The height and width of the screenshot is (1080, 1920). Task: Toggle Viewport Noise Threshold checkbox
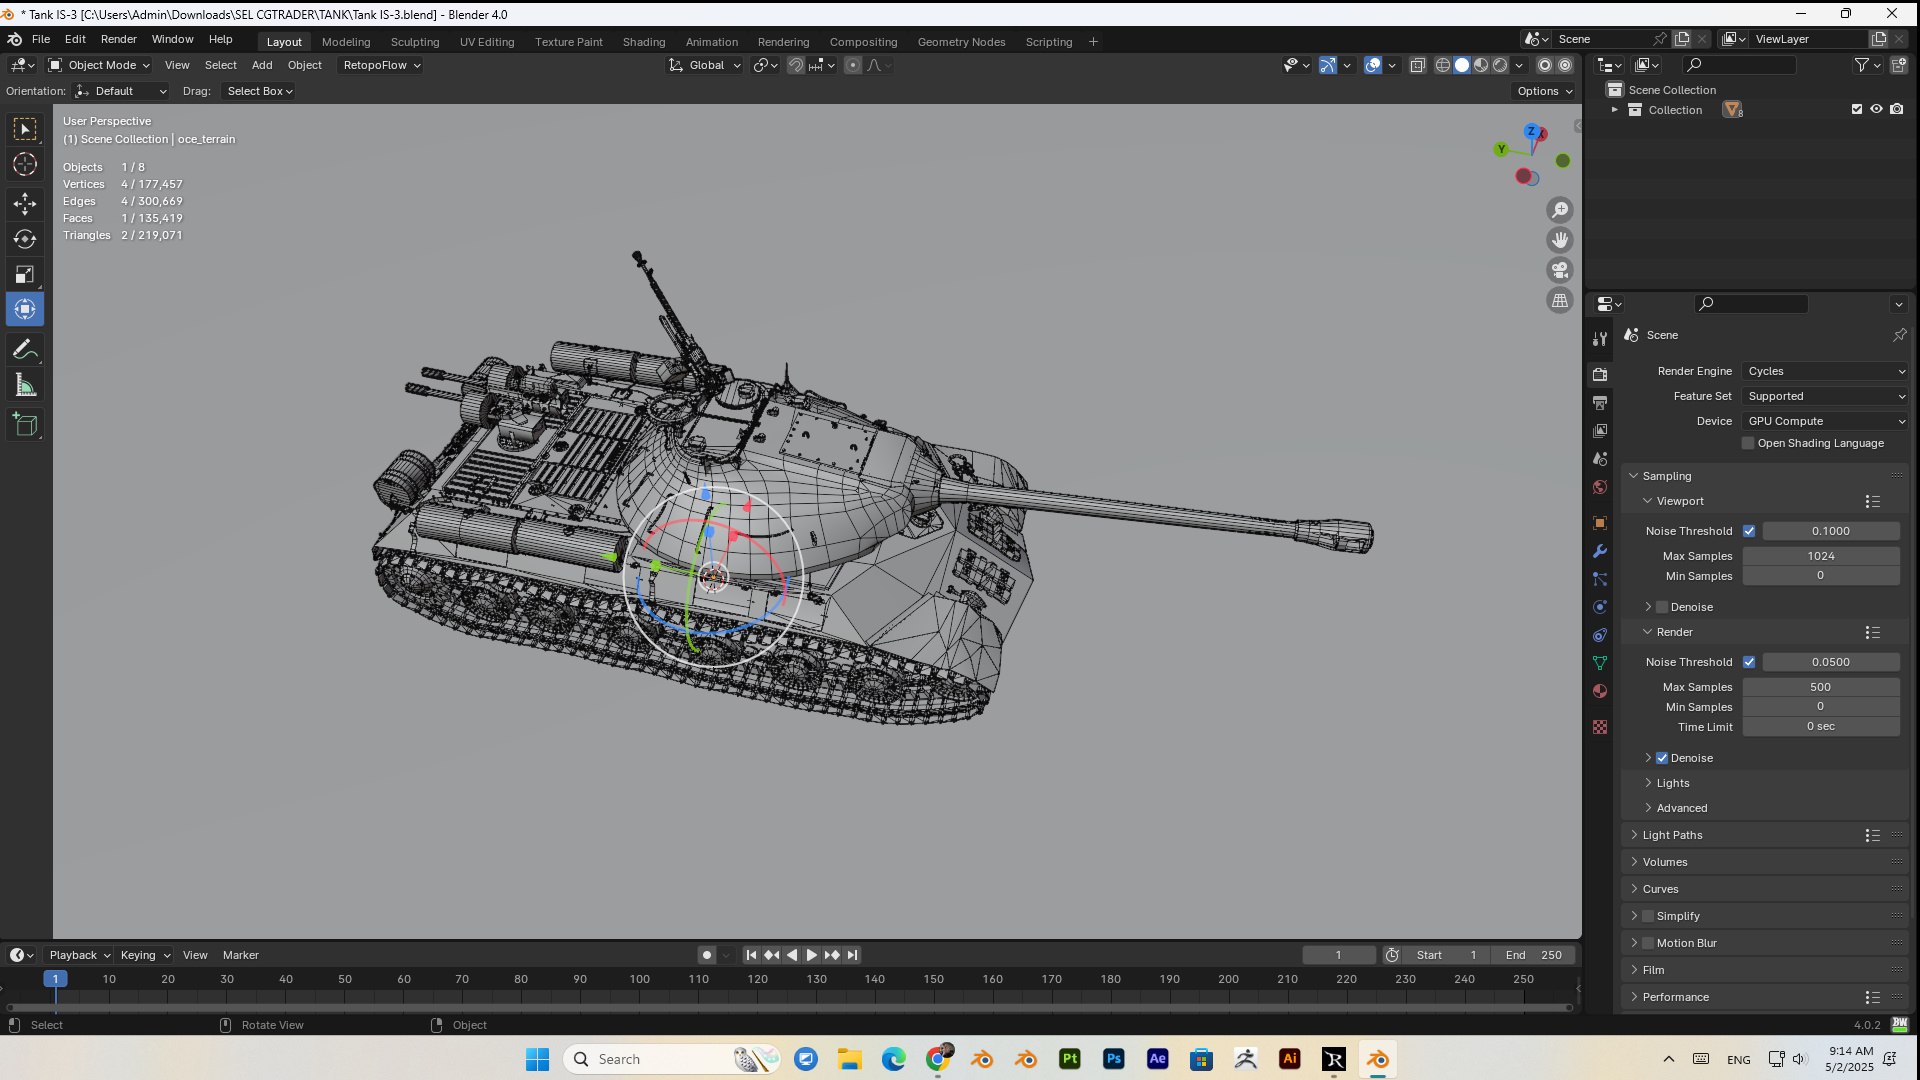click(x=1749, y=531)
